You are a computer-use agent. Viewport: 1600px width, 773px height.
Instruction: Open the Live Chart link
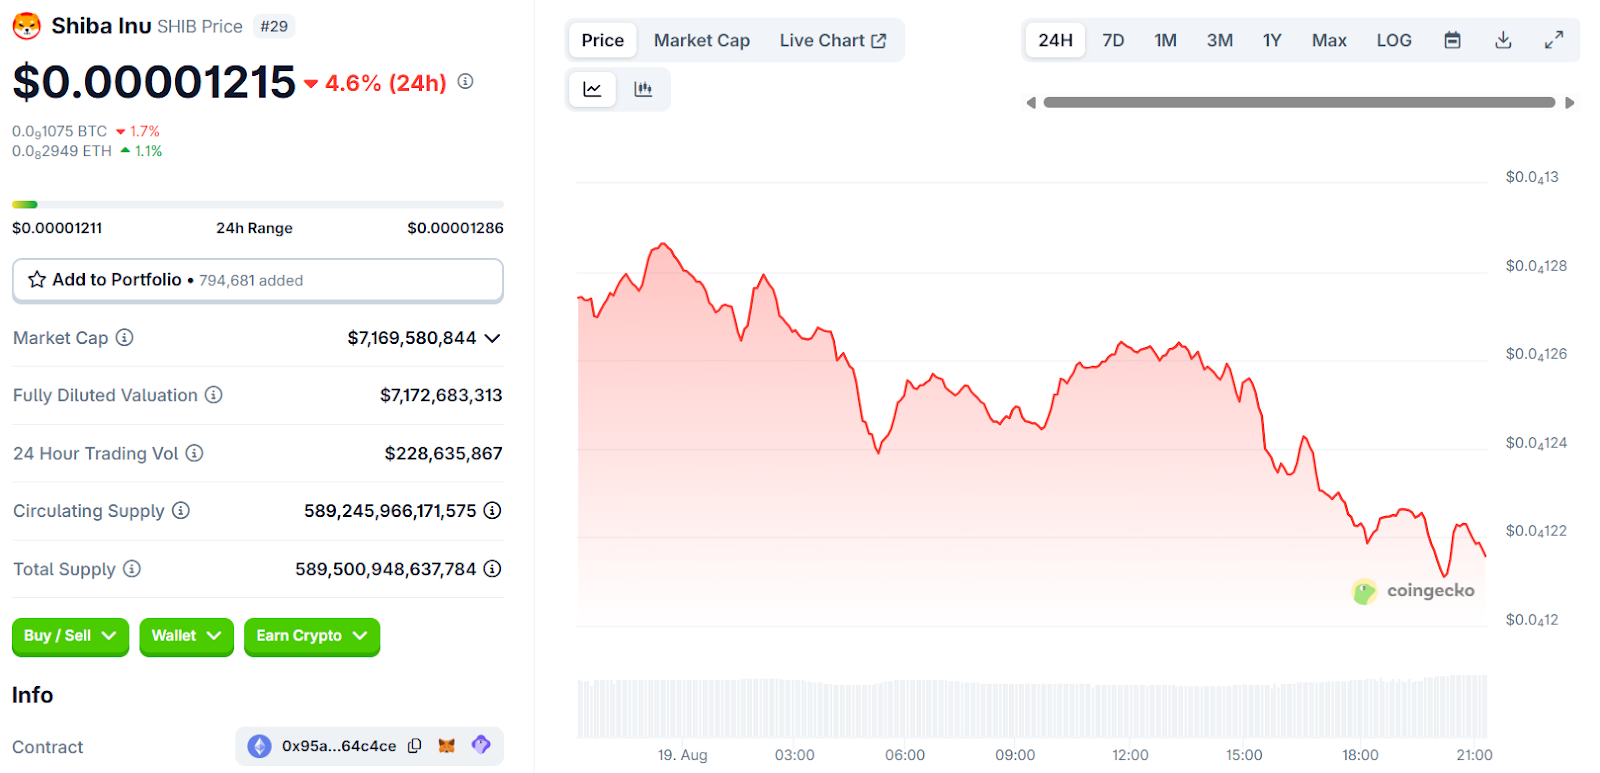832,40
